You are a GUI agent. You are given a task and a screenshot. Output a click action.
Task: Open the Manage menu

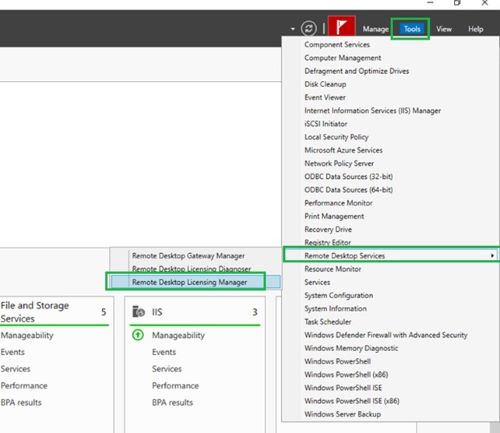[x=376, y=29]
